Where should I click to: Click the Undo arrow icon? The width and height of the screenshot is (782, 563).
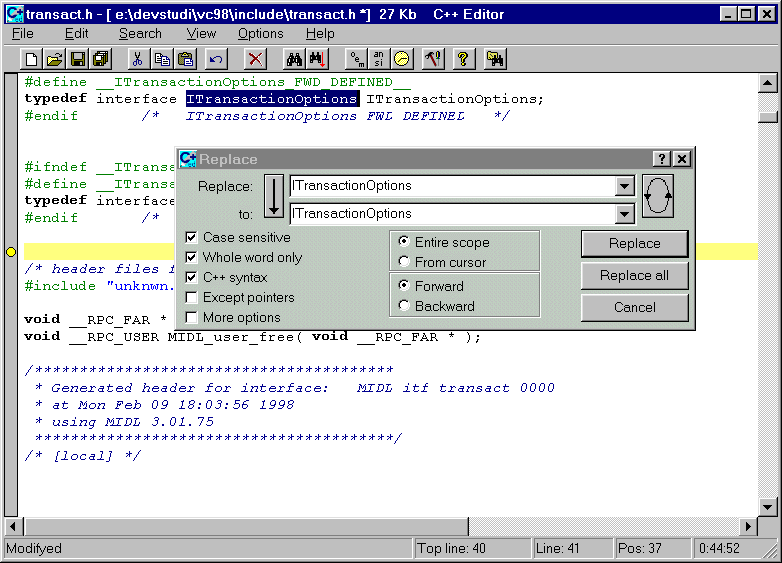(x=216, y=59)
